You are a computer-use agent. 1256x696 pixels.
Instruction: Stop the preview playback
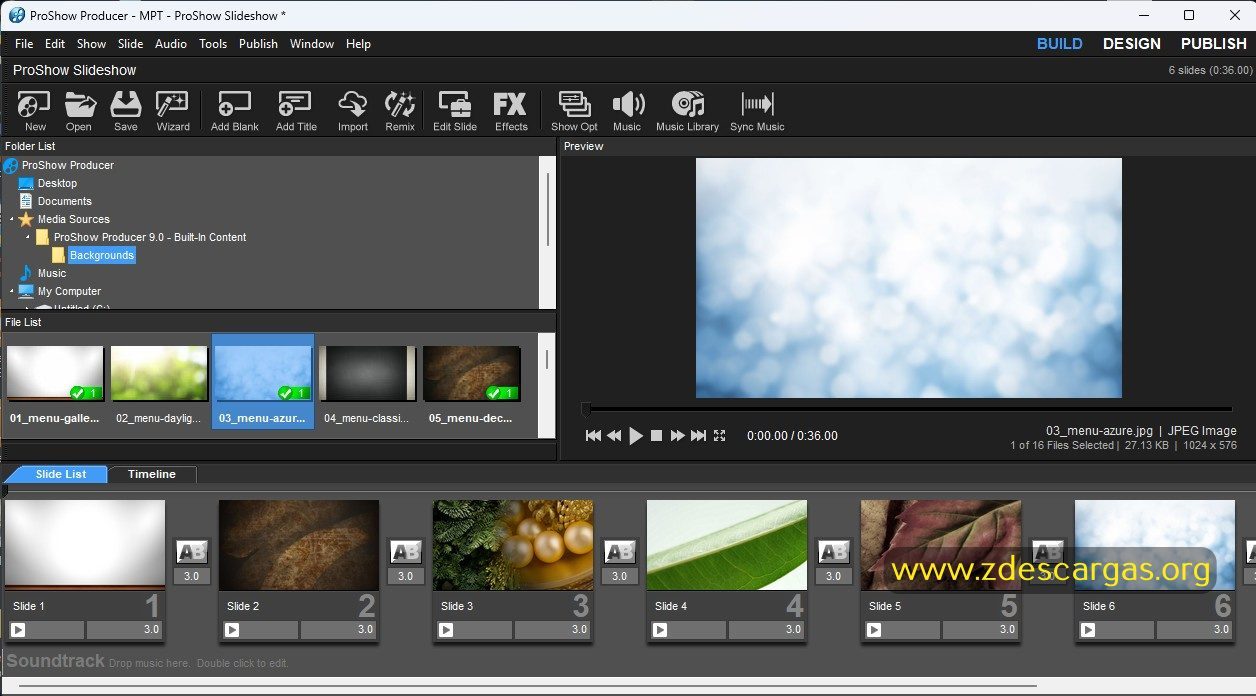(x=657, y=436)
